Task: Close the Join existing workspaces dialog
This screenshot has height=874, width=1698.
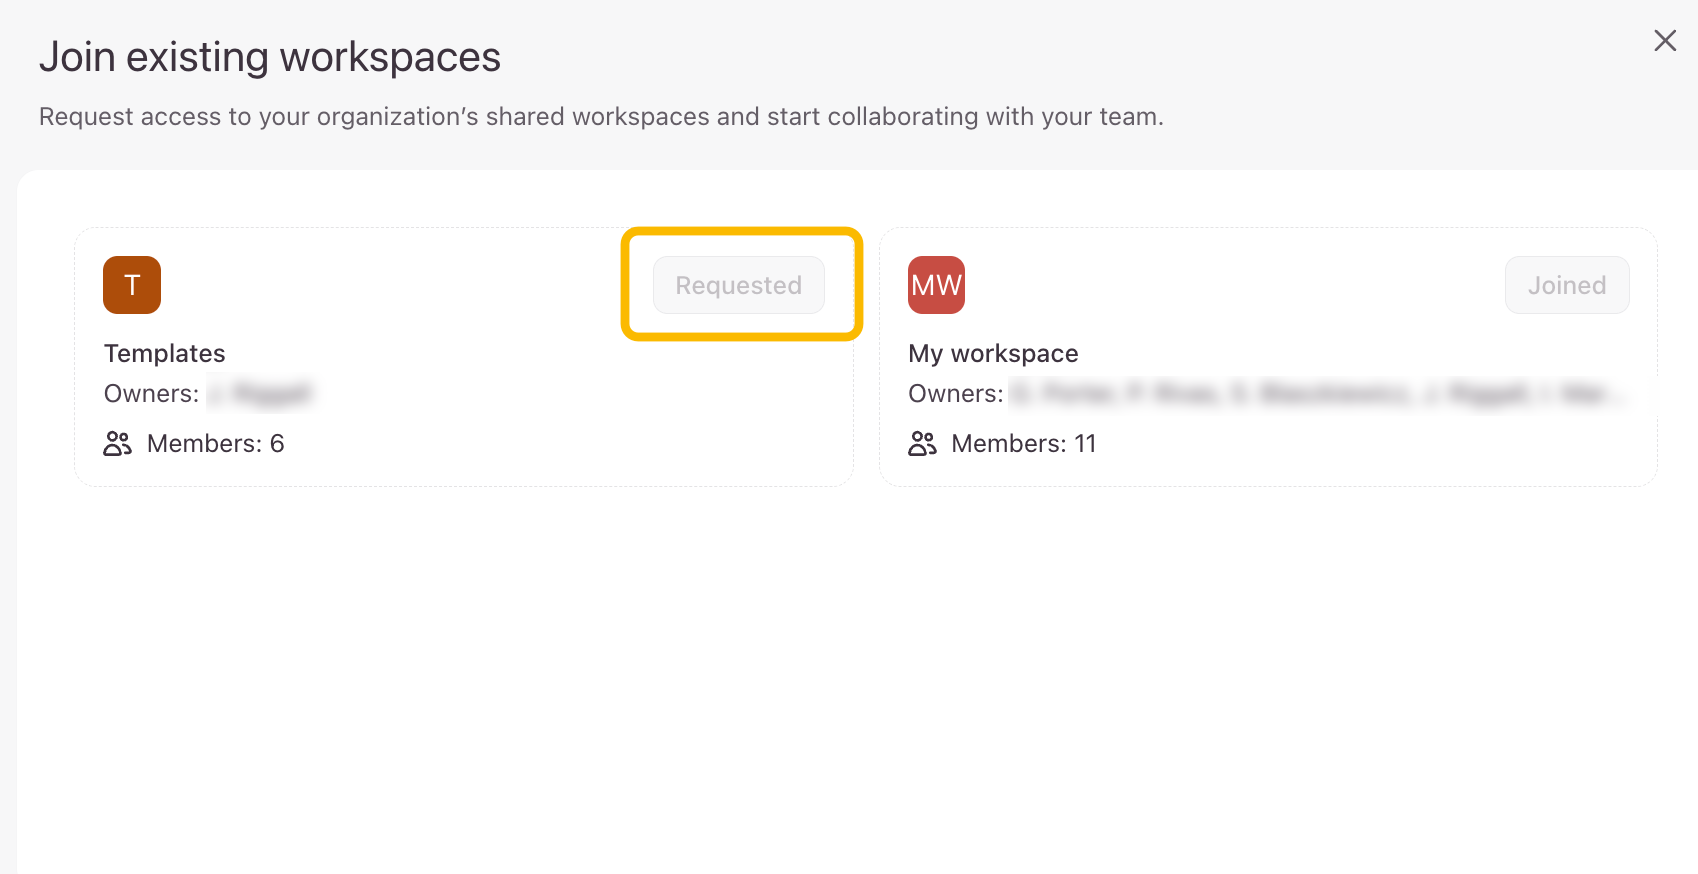Action: click(1665, 41)
